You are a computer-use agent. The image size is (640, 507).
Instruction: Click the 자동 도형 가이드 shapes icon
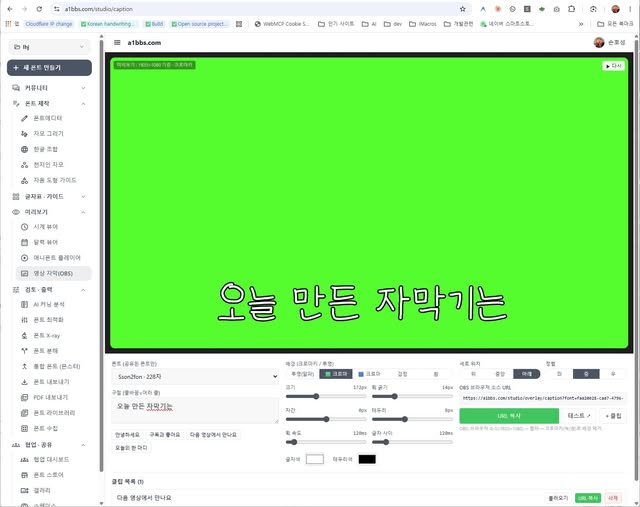[x=24, y=180]
